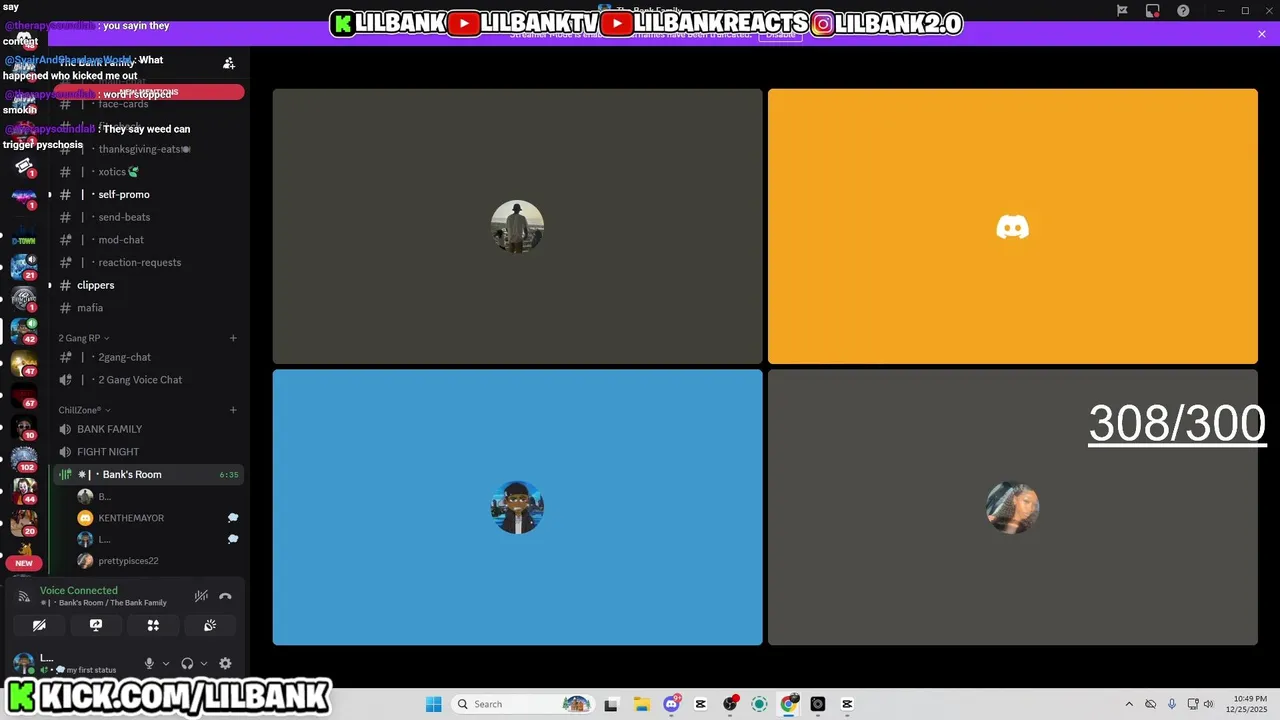Collapse the ChillZone category
Image resolution: width=1280 pixels, height=720 pixels.
(85, 410)
